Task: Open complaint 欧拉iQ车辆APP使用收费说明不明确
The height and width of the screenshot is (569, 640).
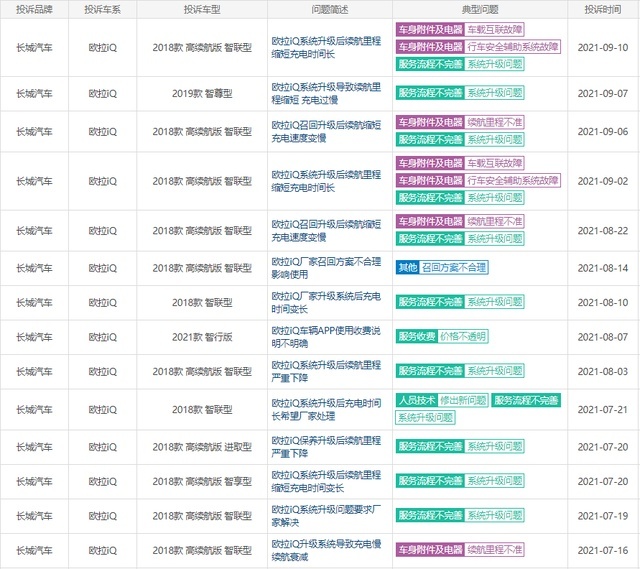Action: [326, 337]
